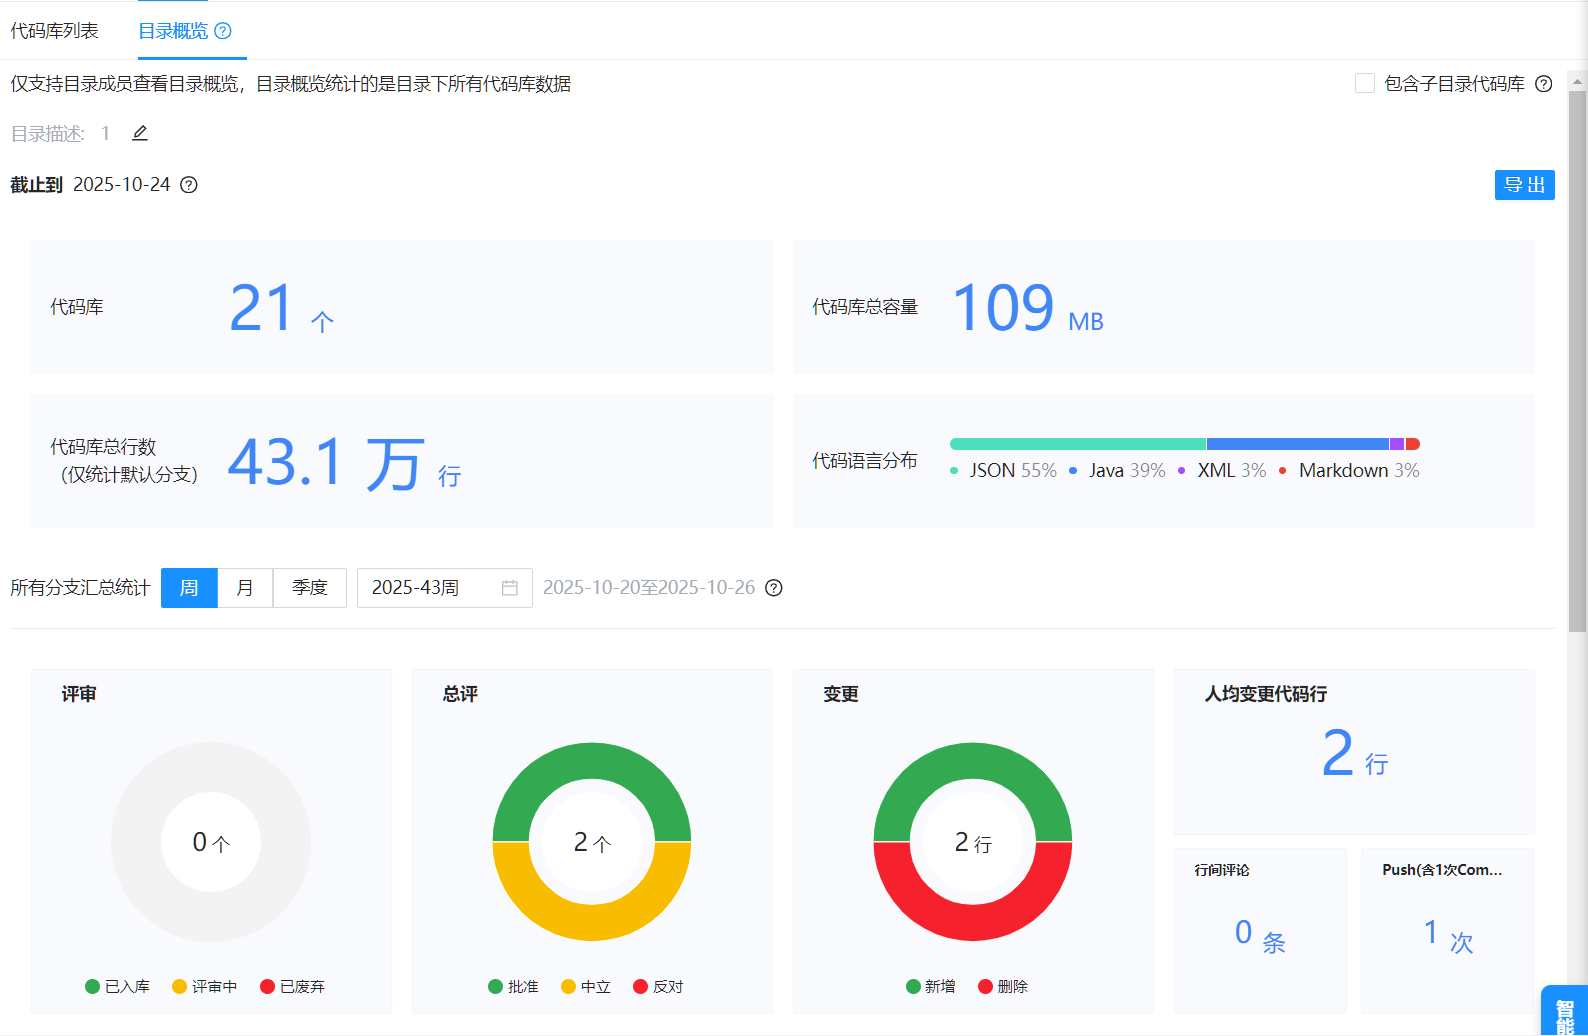
Task: Switch to 代码库列表 tab
Action: pos(55,31)
